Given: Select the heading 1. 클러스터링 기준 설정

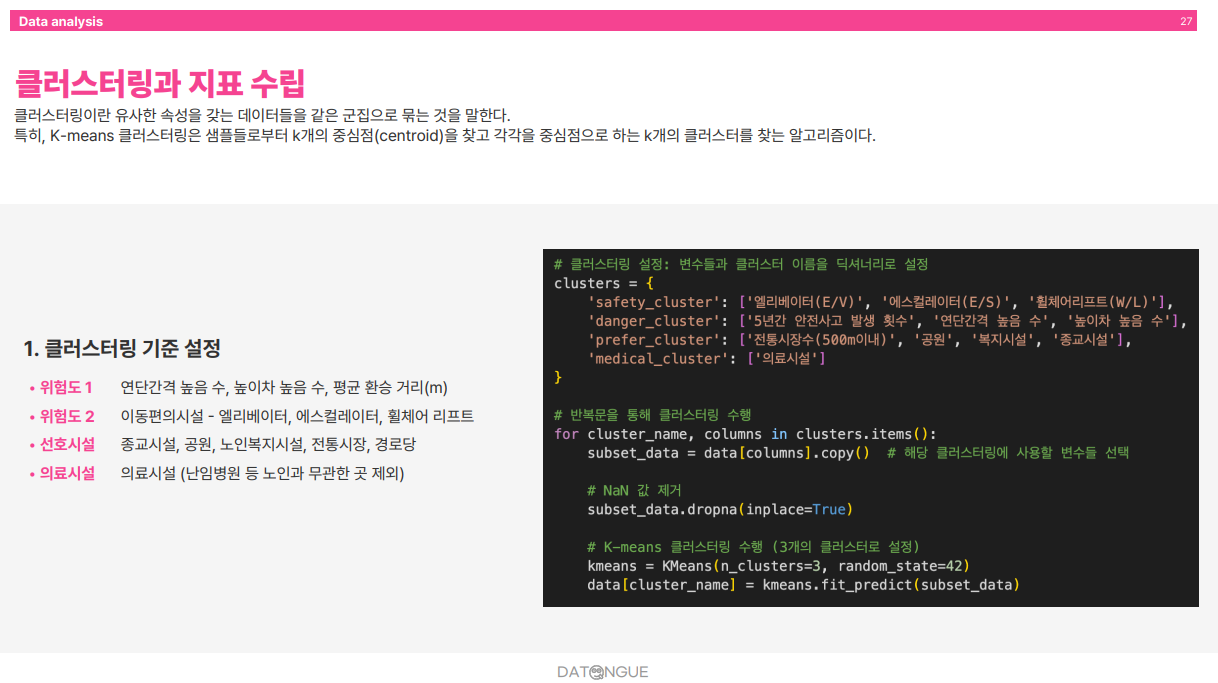Looking at the screenshot, I should 122,349.
